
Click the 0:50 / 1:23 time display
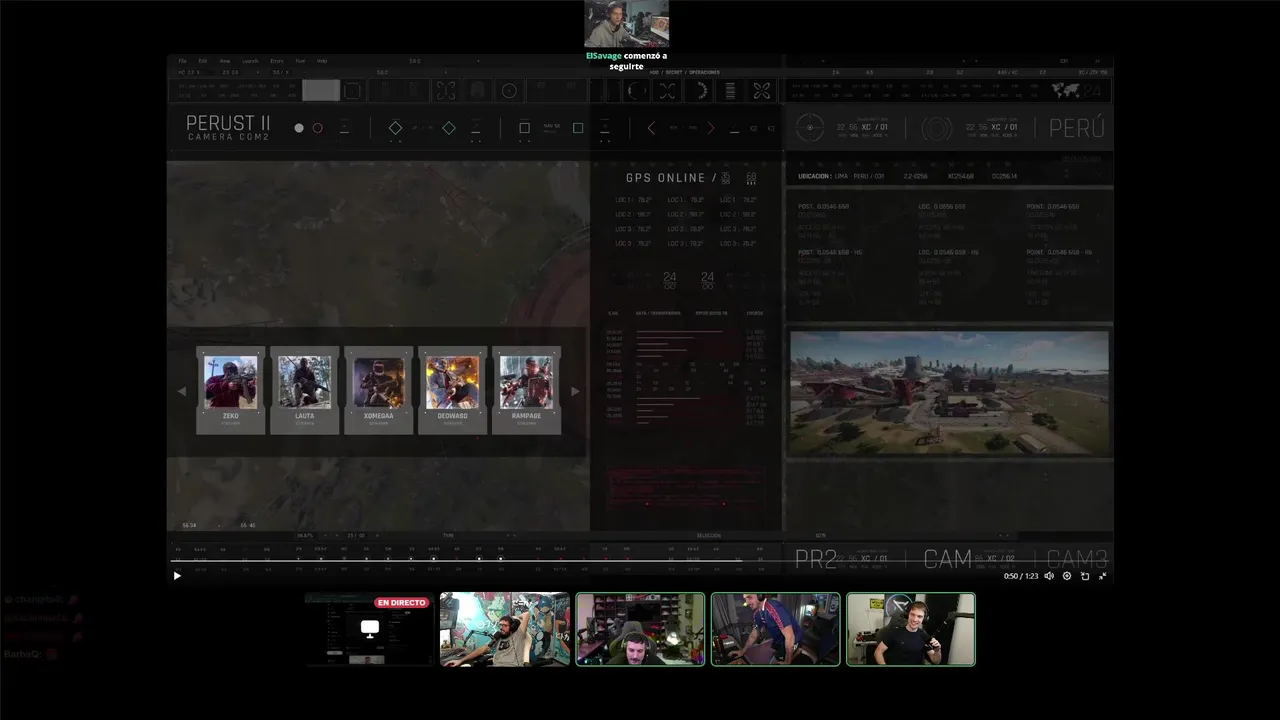tap(1019, 576)
